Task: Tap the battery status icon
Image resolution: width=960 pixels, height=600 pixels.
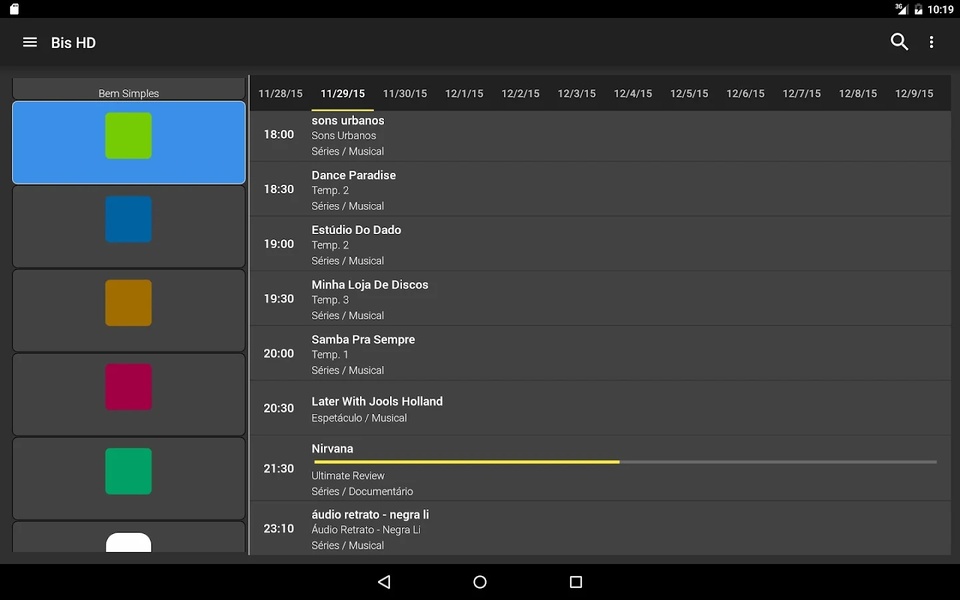Action: 918,9
